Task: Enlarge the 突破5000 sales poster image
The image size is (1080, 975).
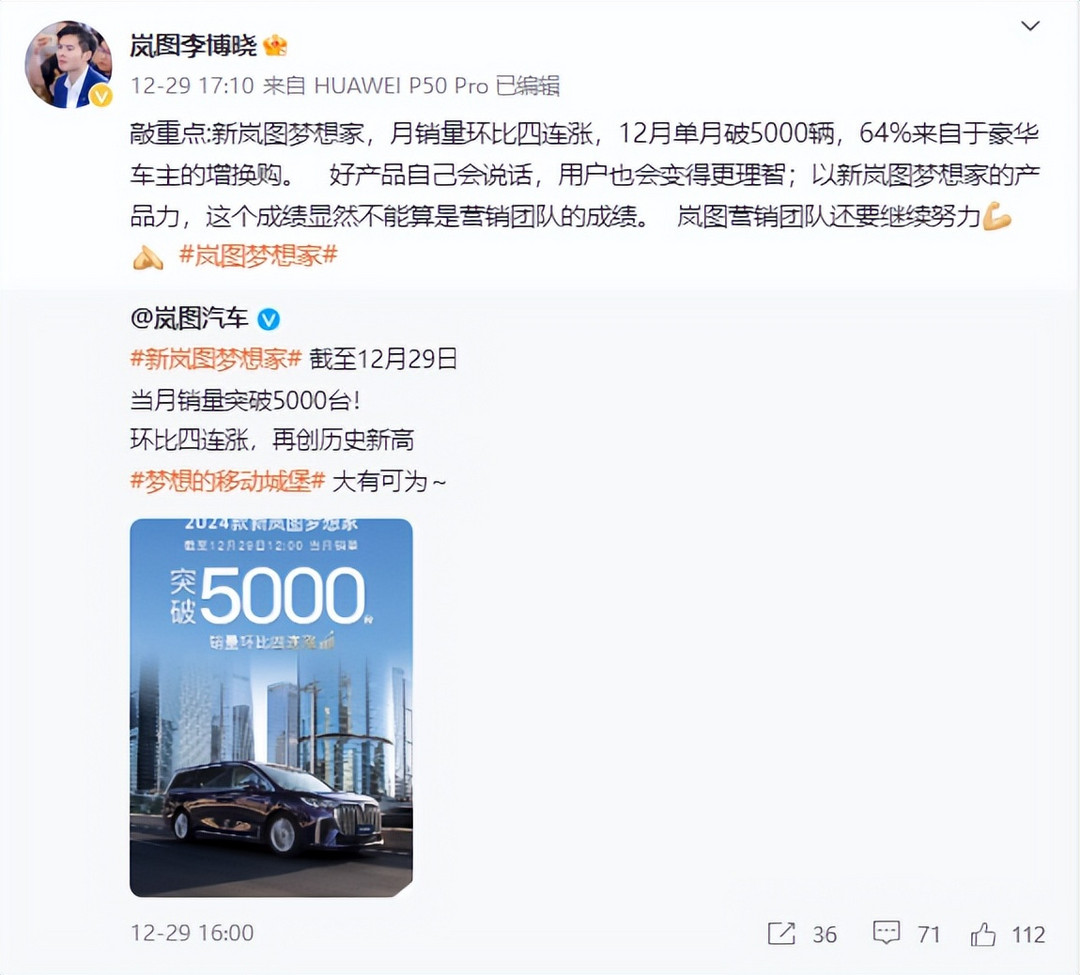Action: pyautogui.click(x=271, y=708)
